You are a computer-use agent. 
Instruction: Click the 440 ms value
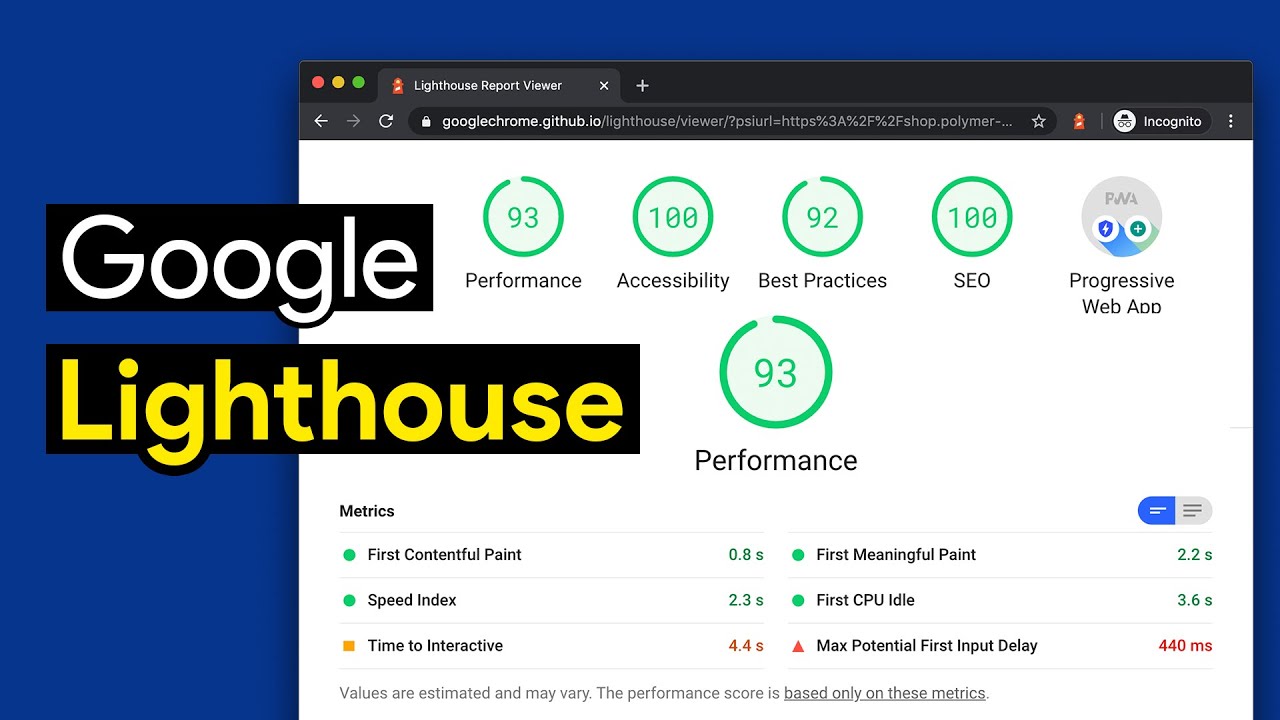point(1185,646)
